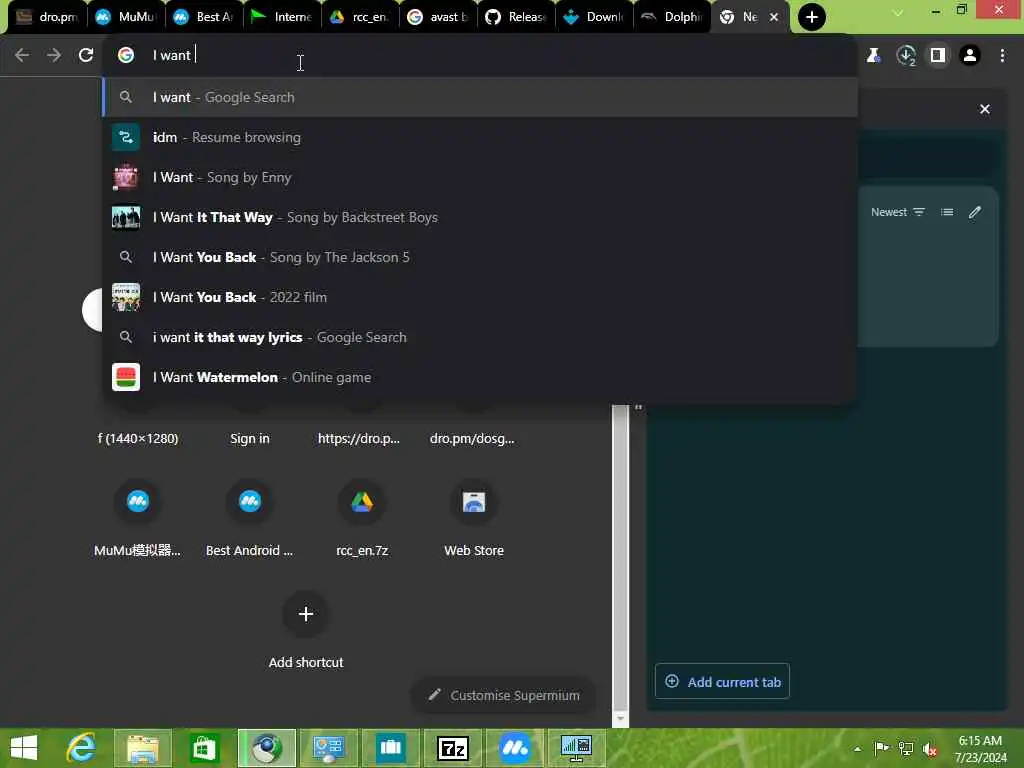Image resolution: width=1024 pixels, height=768 pixels.
Task: Switch to the rcc_en Google Drive tab
Action: (x=360, y=17)
